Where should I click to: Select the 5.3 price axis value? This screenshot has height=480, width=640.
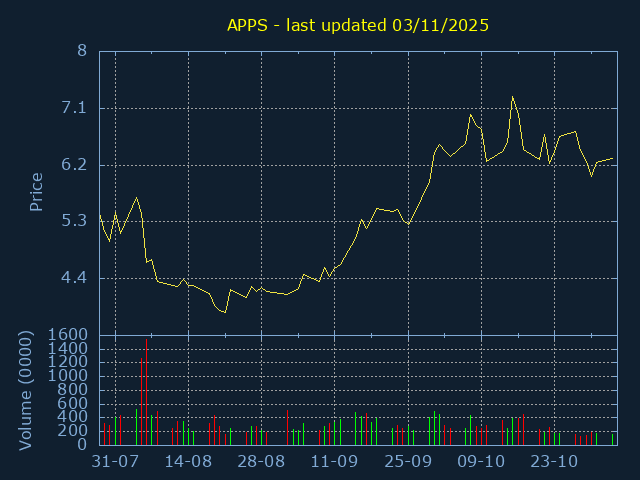pos(75,221)
